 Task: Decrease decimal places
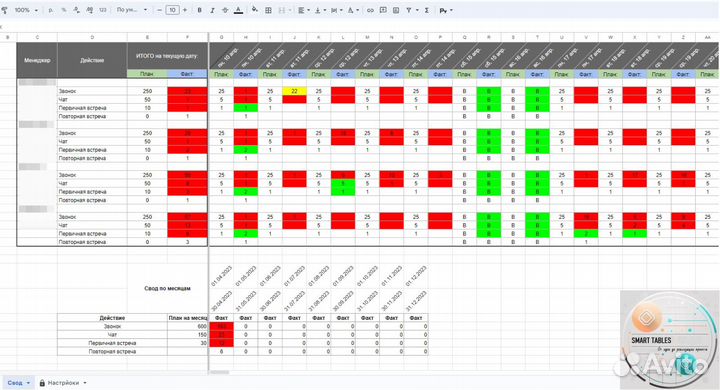76,10
